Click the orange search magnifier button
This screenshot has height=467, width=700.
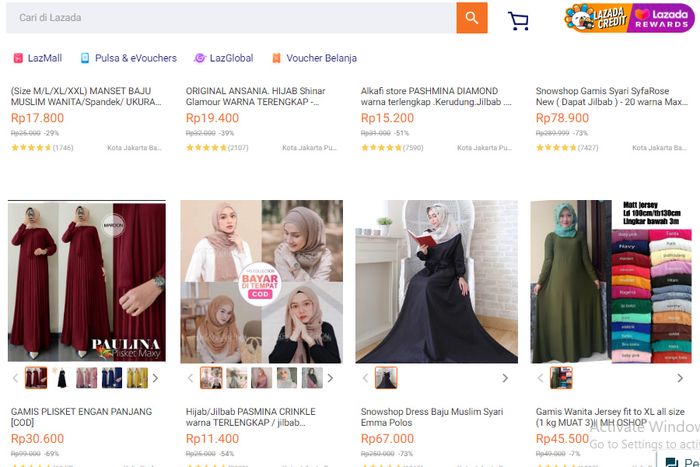[471, 18]
